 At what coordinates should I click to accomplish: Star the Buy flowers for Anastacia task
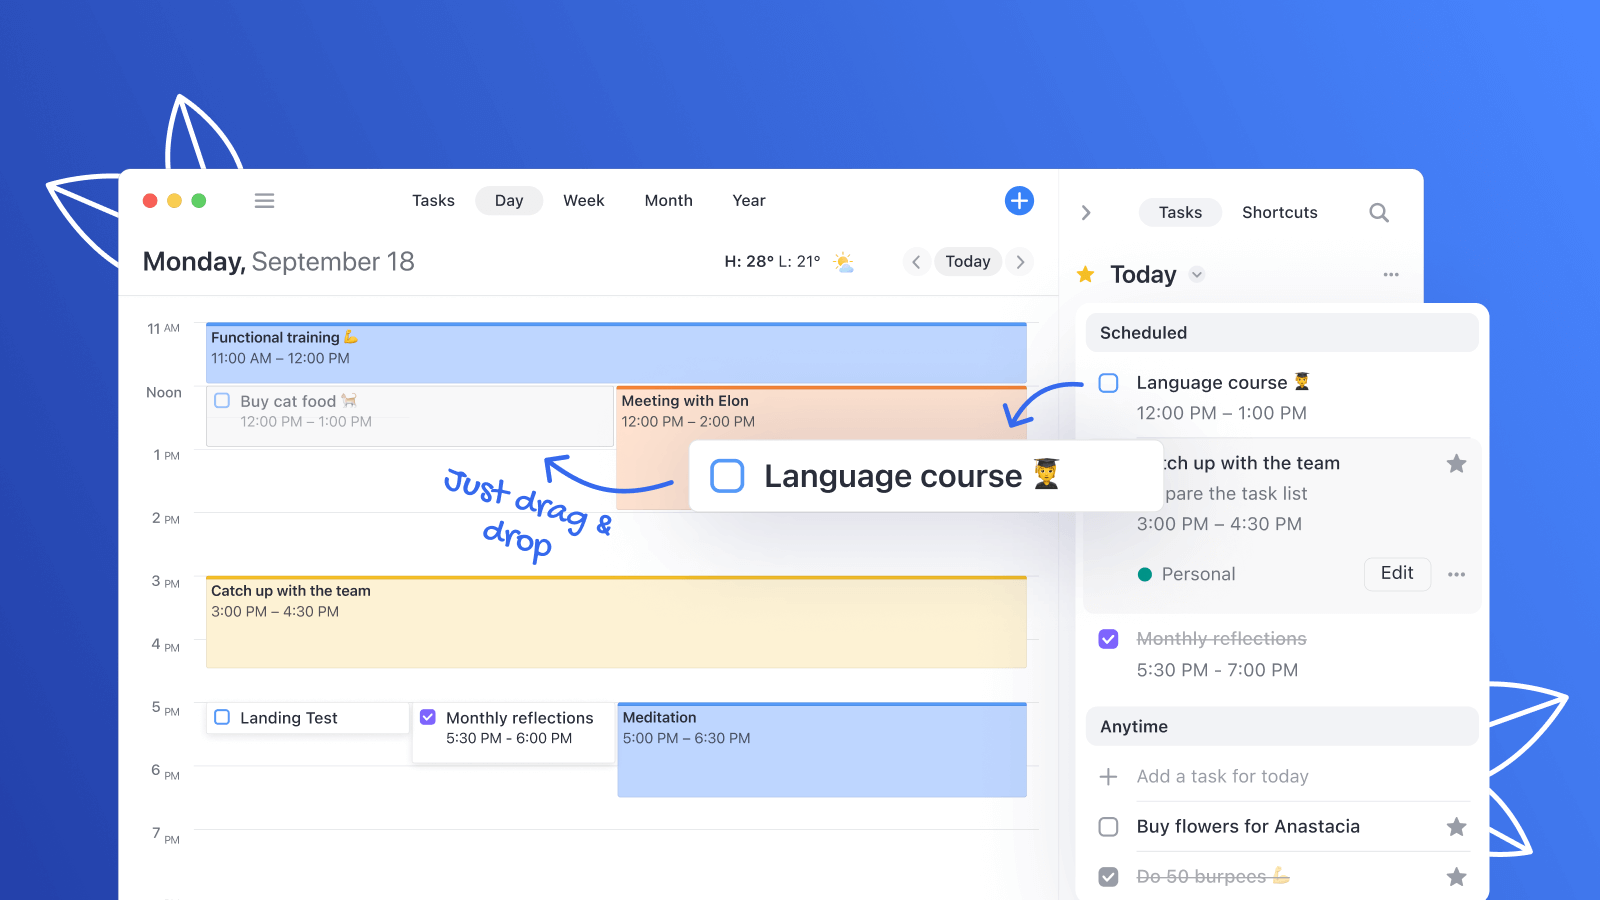click(x=1456, y=827)
